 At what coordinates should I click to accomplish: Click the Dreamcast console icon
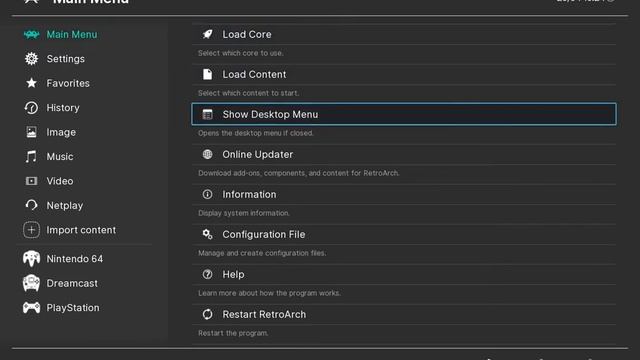pyautogui.click(x=31, y=283)
